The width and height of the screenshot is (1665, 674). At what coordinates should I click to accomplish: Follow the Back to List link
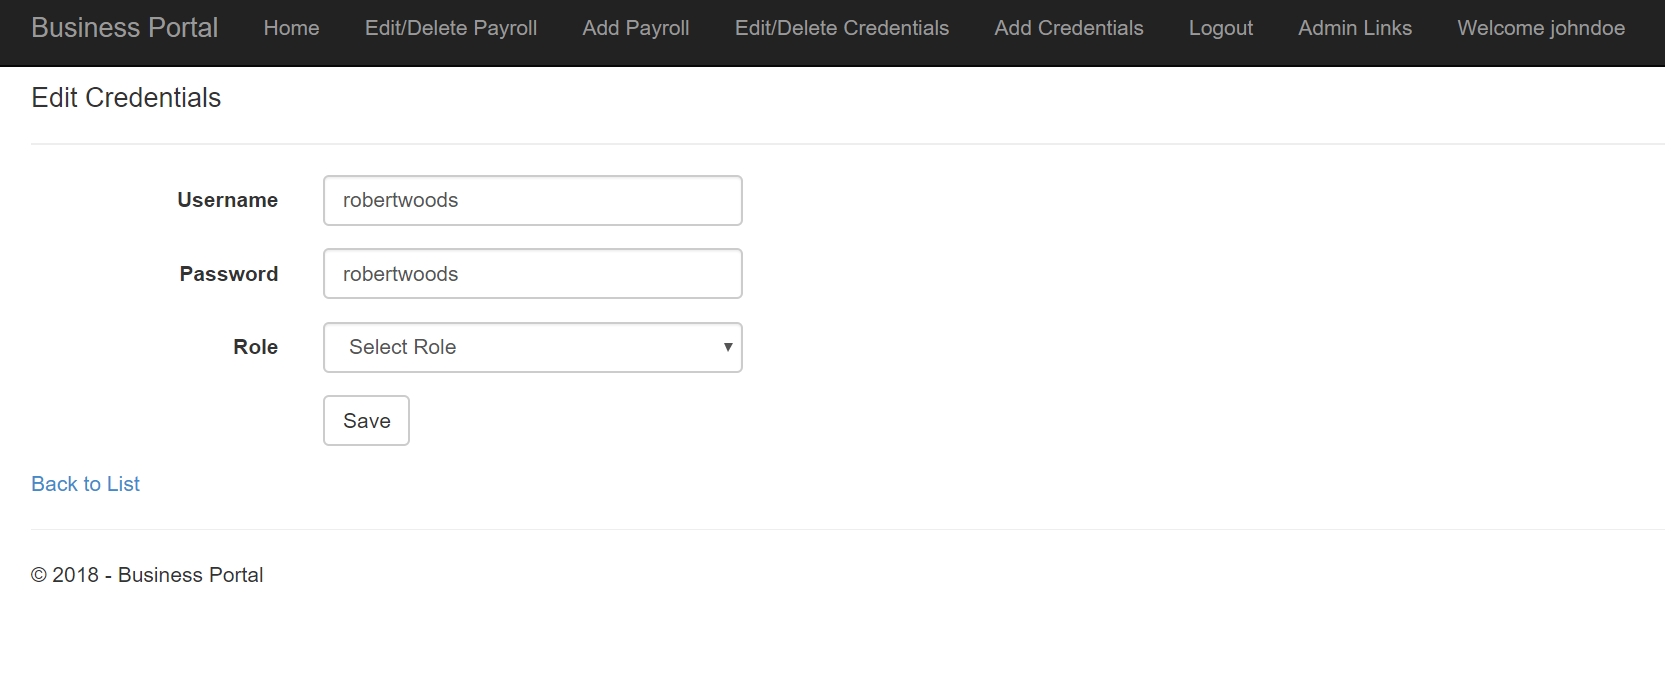click(x=86, y=484)
